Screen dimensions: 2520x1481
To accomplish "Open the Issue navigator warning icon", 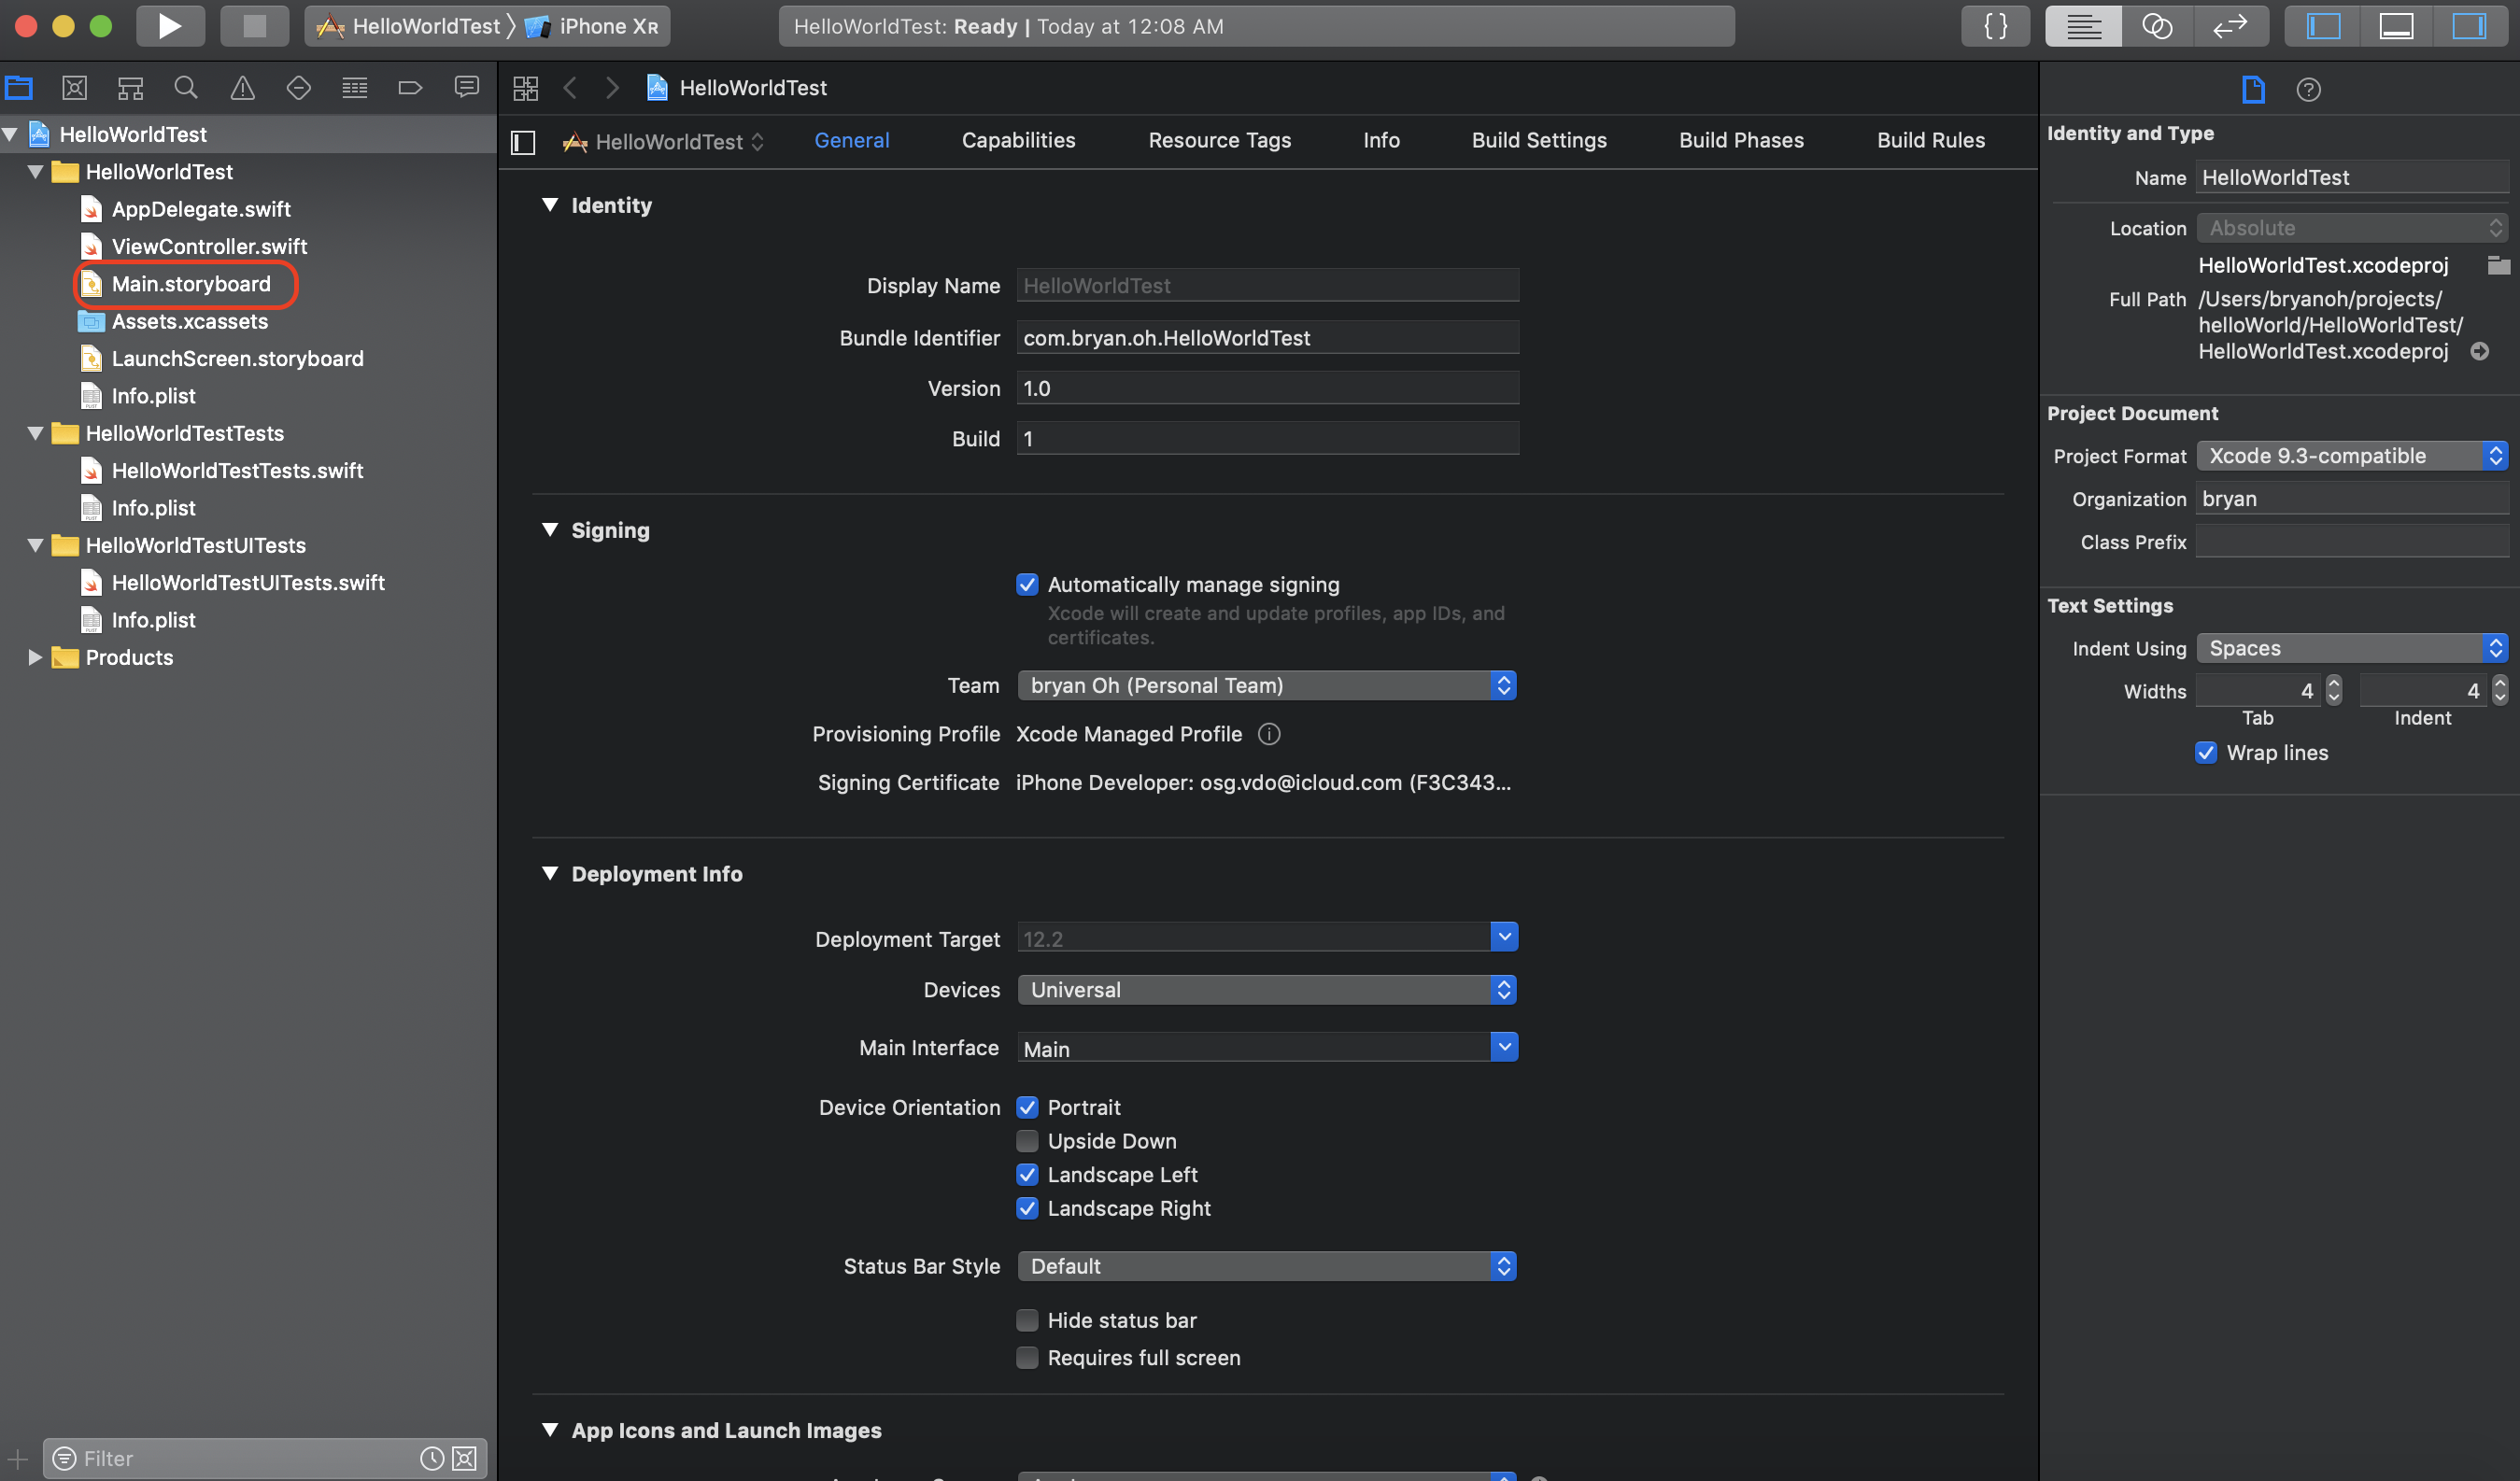I will pyautogui.click(x=242, y=88).
